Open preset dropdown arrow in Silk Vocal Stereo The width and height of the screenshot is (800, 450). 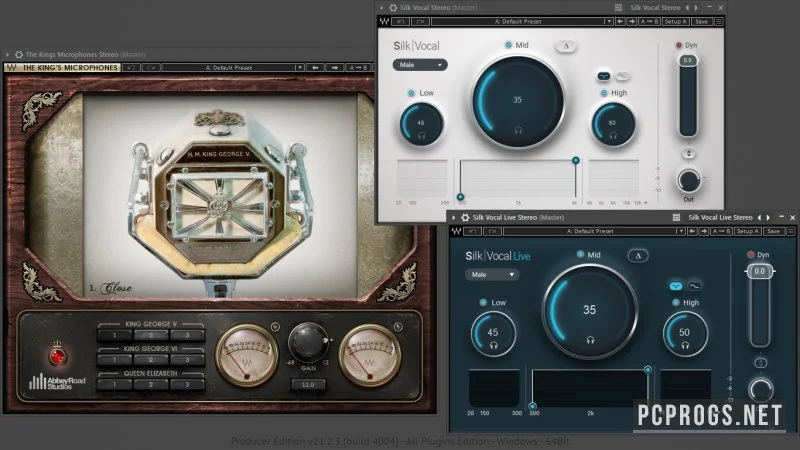(x=607, y=21)
